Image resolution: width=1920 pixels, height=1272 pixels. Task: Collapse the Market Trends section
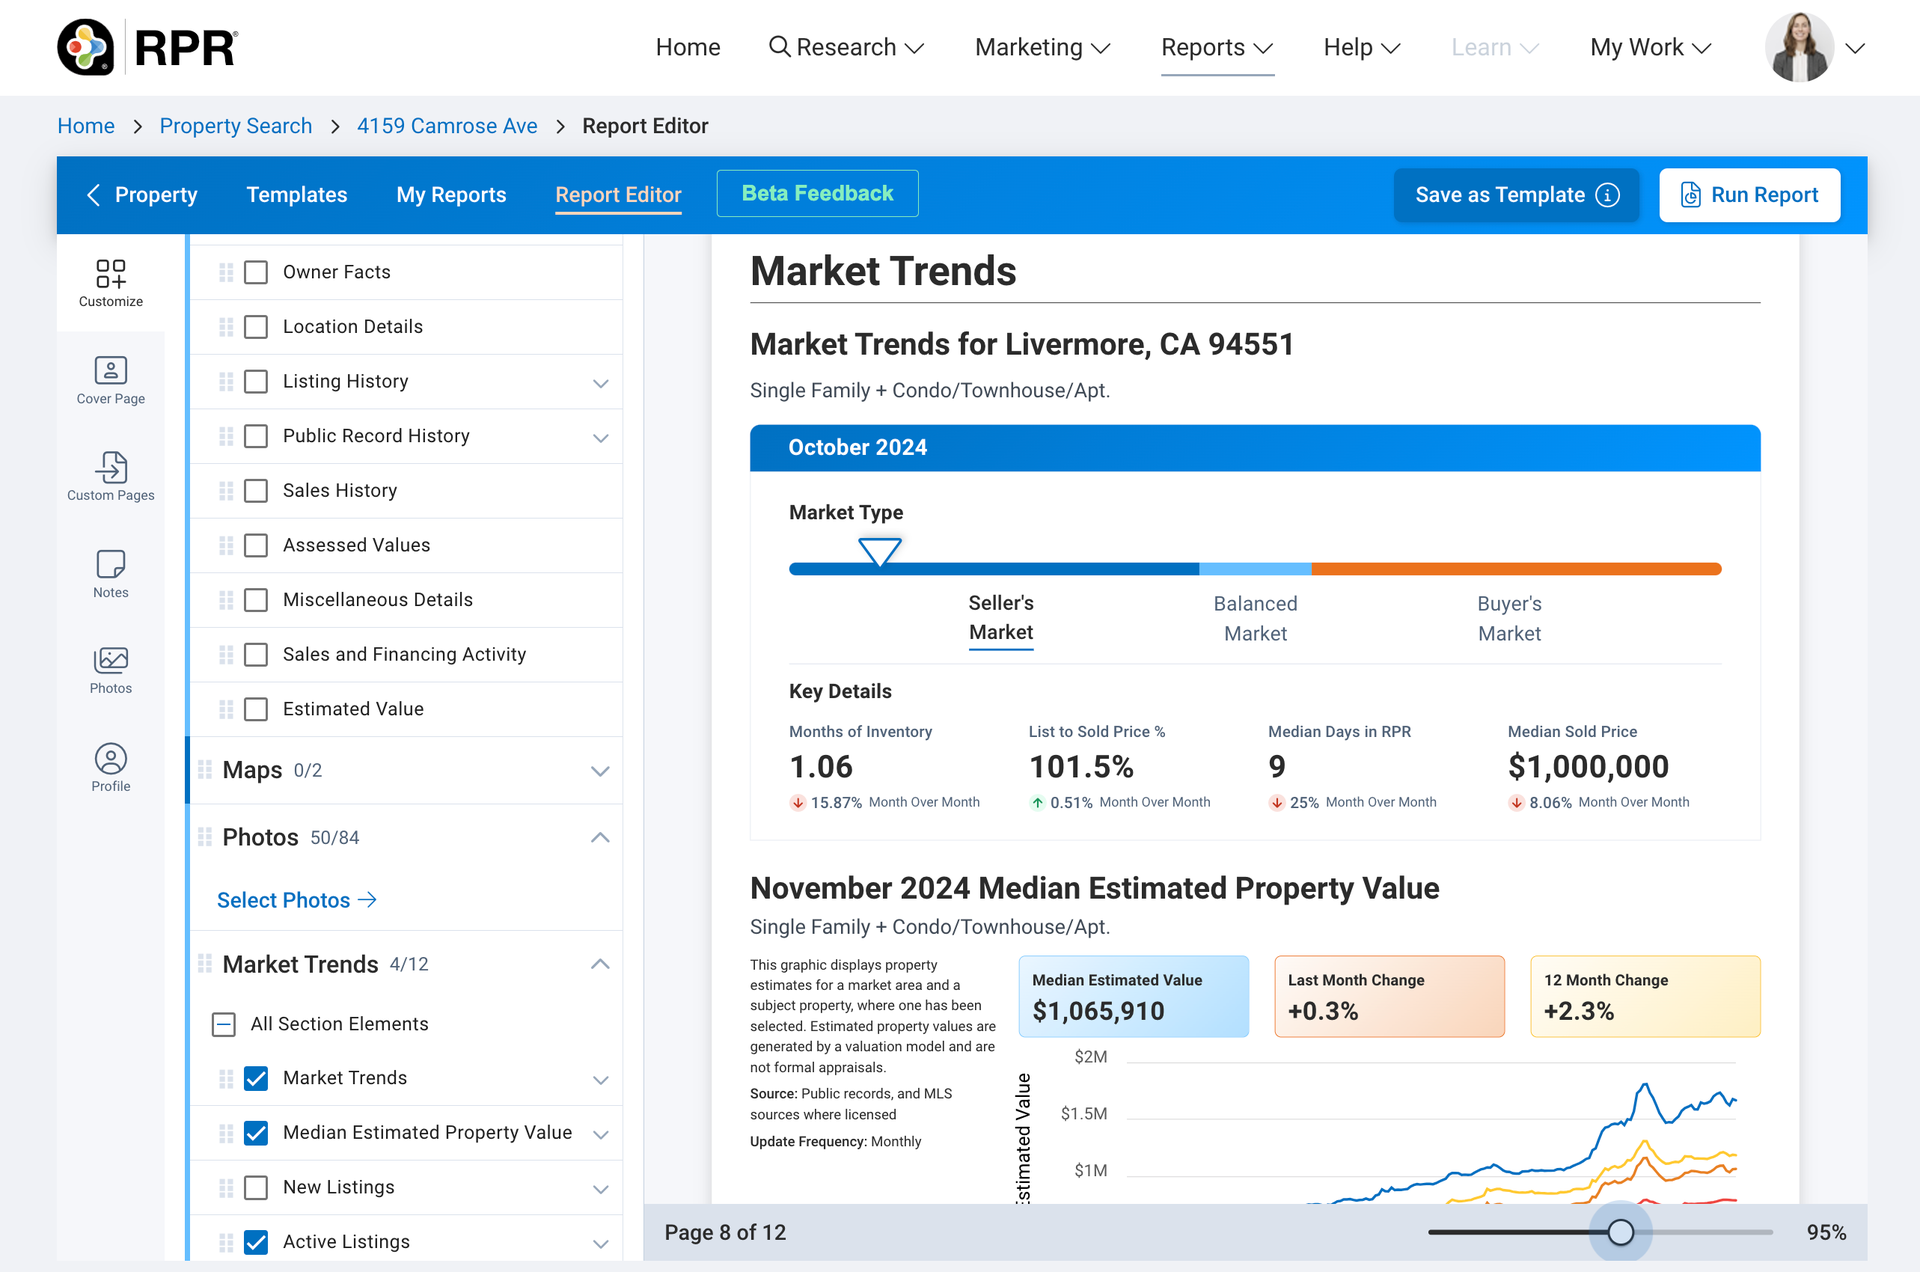[600, 964]
